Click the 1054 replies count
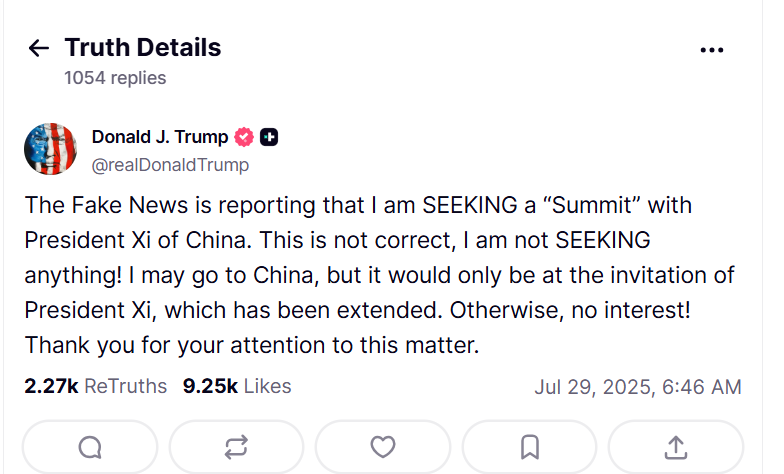 (x=115, y=77)
